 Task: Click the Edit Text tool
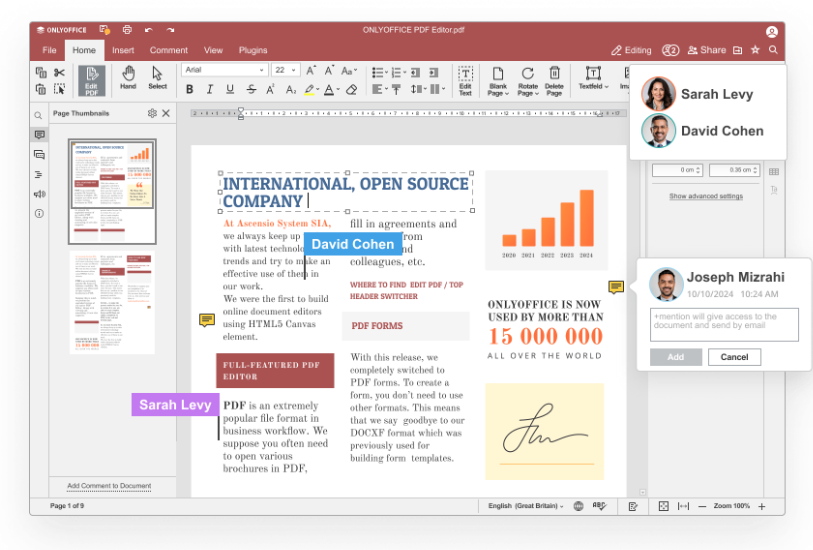[x=465, y=79]
